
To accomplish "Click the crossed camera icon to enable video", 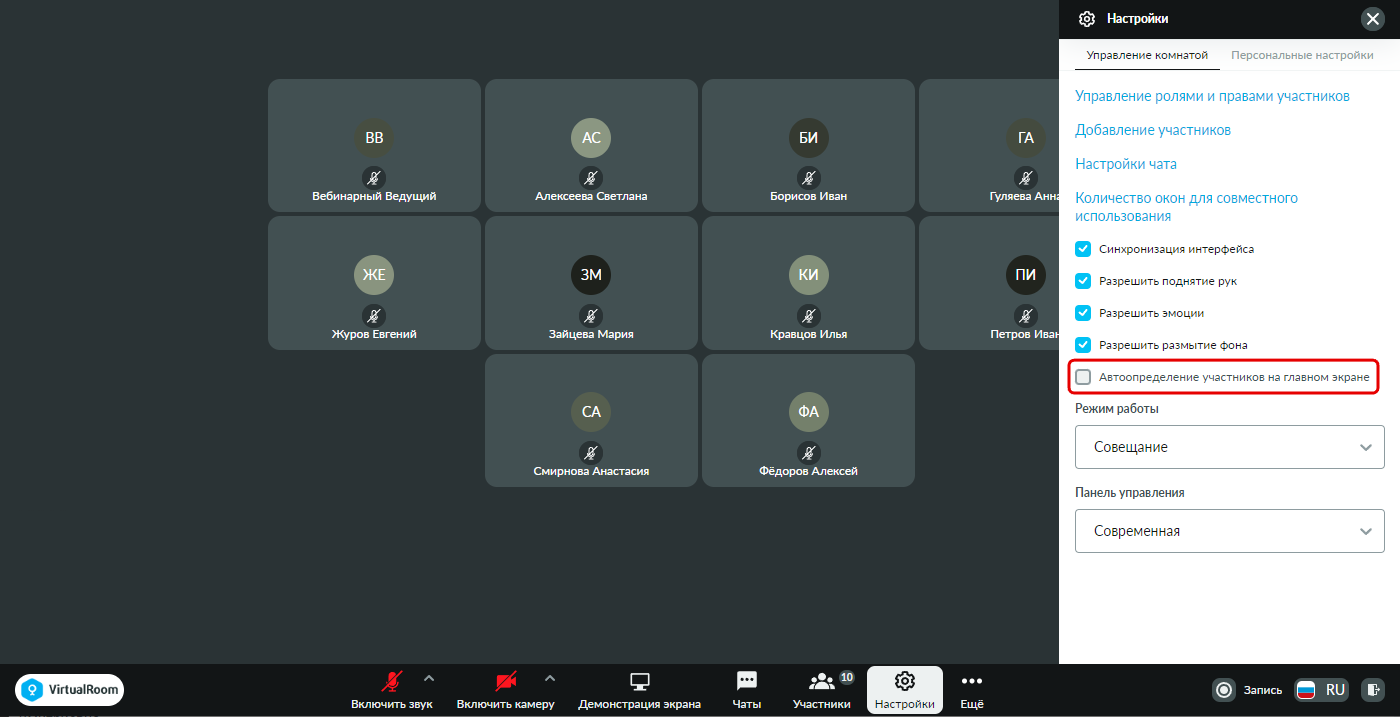I will pyautogui.click(x=506, y=682).
